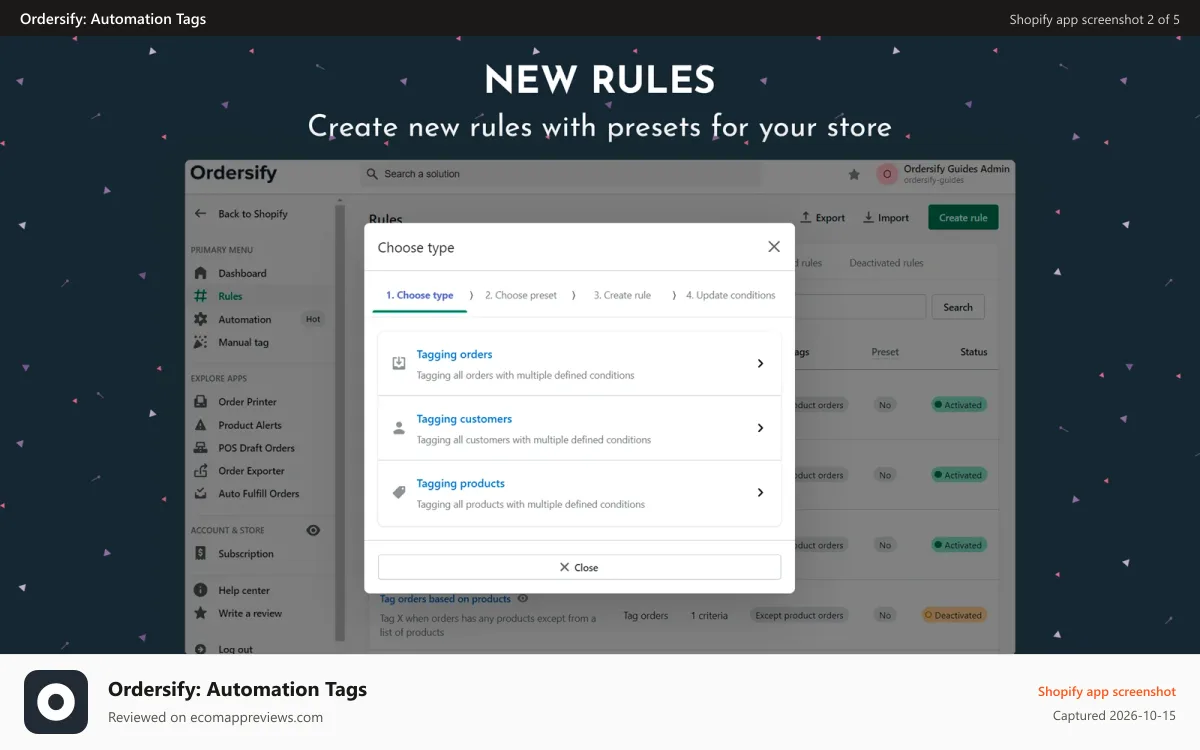Click the Product Alerts warning icon
Screen dimensions: 1200x750
click(200, 425)
